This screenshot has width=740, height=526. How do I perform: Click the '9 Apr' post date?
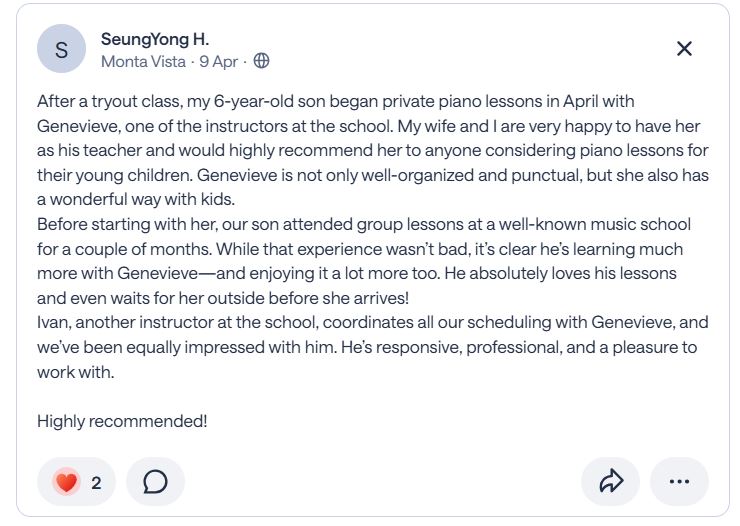coord(219,61)
